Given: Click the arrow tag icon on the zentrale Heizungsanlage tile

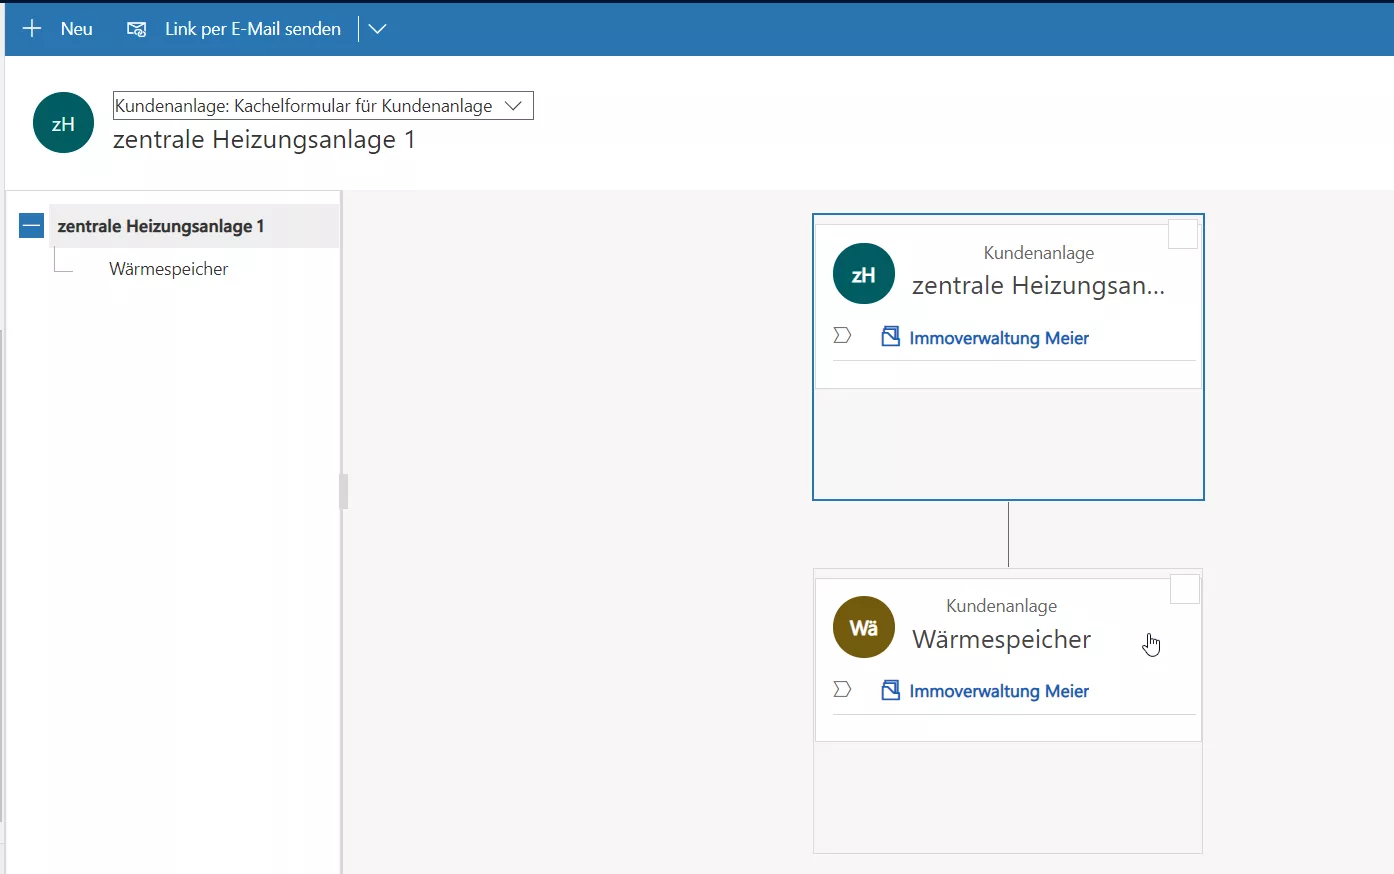Looking at the screenshot, I should (842, 336).
